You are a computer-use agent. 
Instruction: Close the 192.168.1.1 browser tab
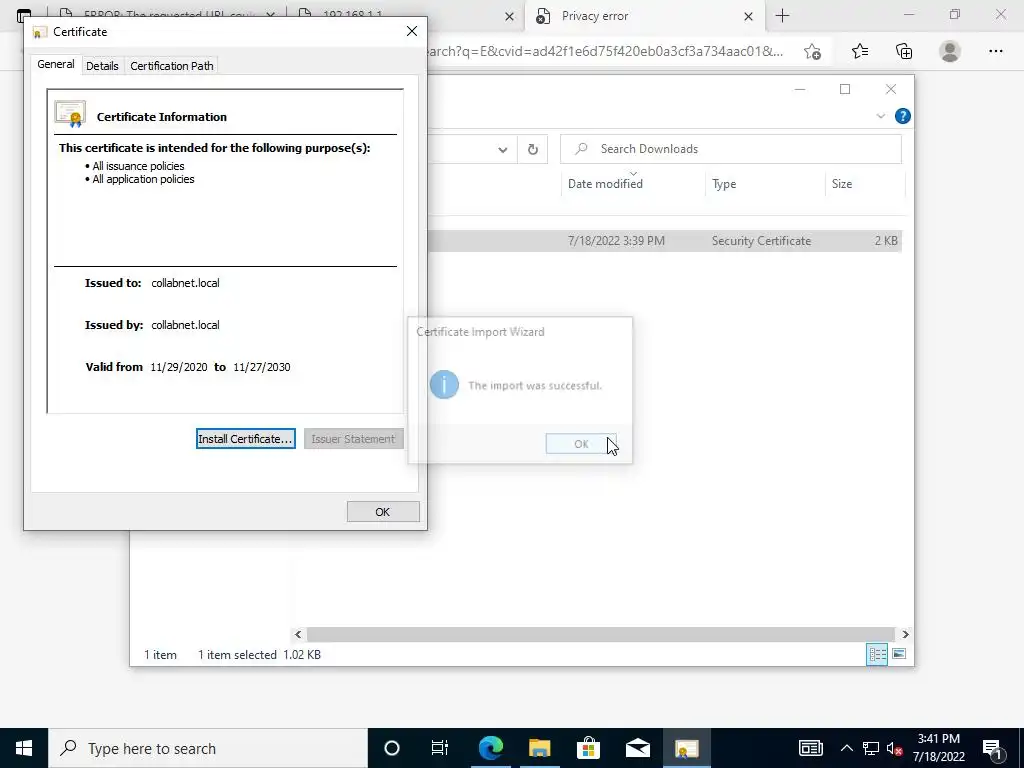tap(509, 16)
